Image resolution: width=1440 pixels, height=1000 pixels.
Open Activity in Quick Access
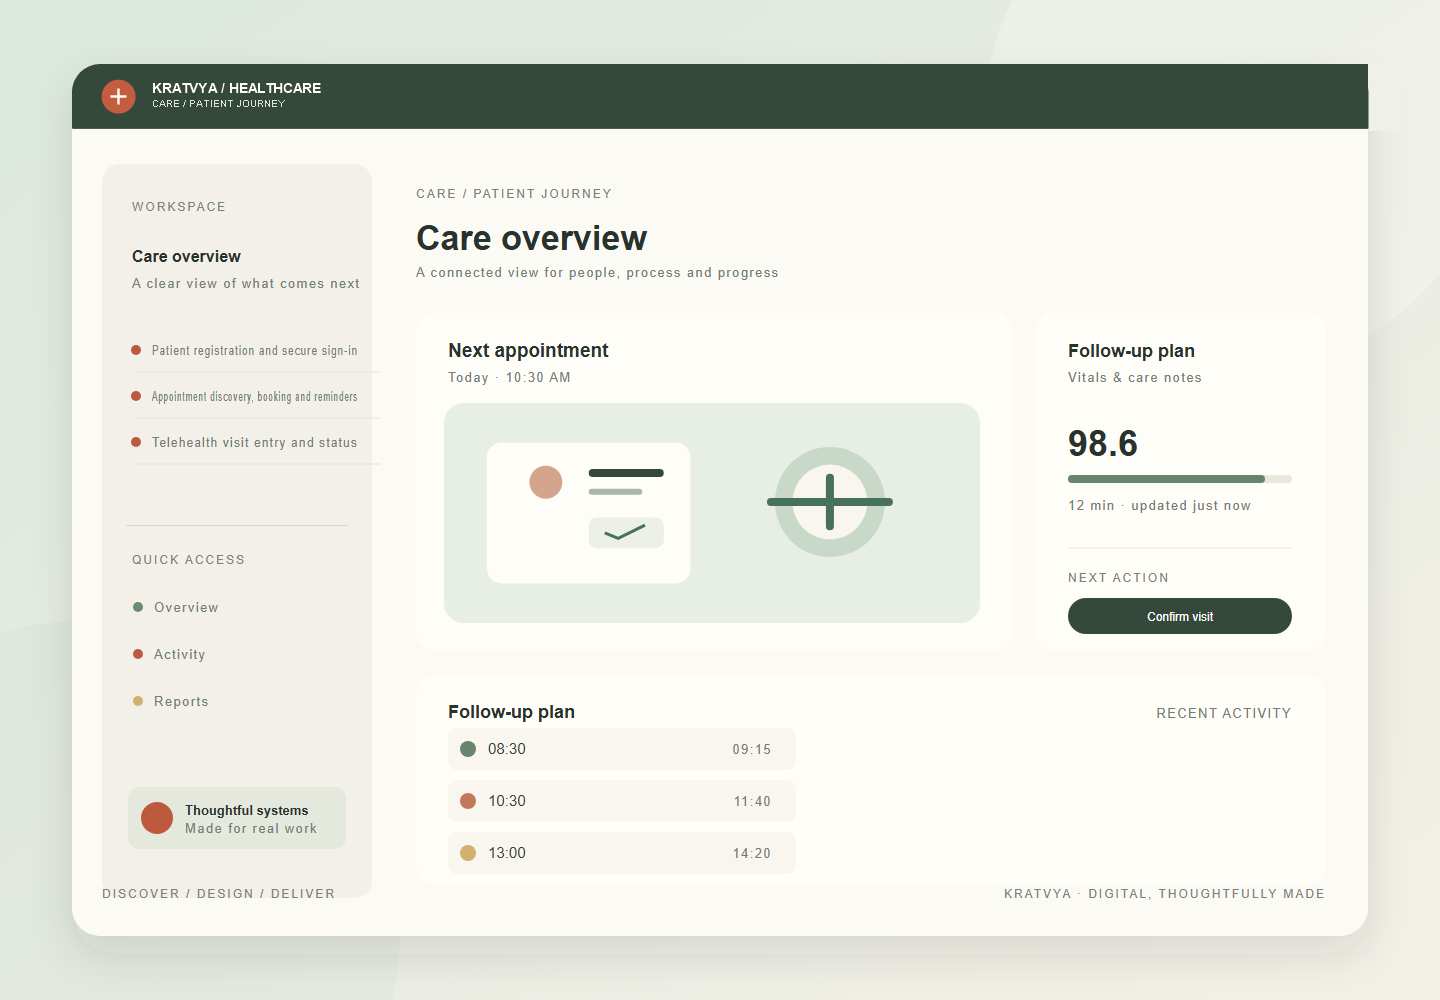tap(169, 654)
